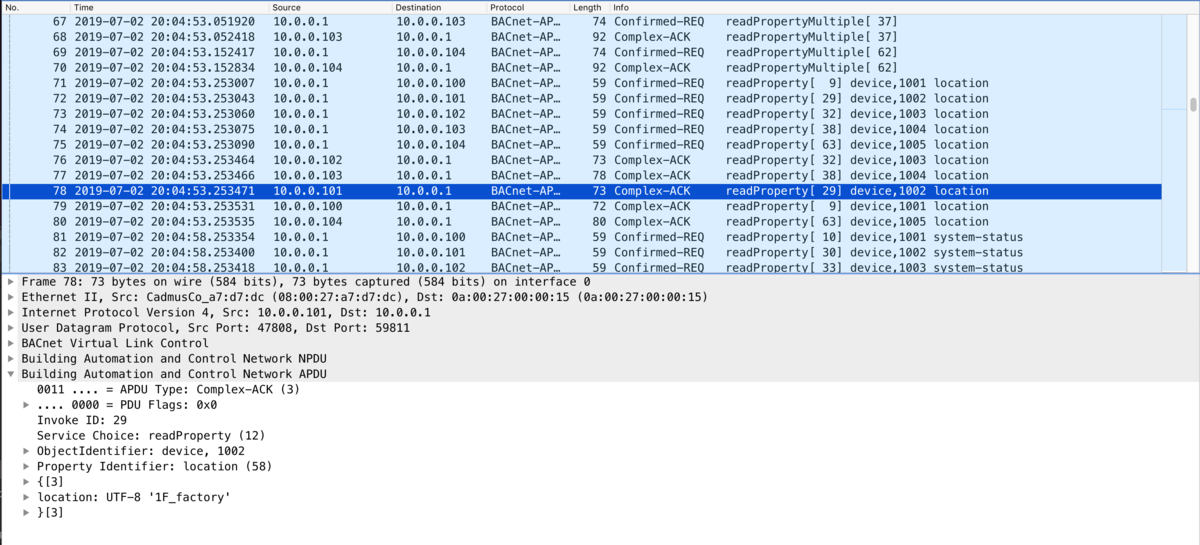Expand the closing }[3] tag node
The height and width of the screenshot is (545, 1200).
26,513
